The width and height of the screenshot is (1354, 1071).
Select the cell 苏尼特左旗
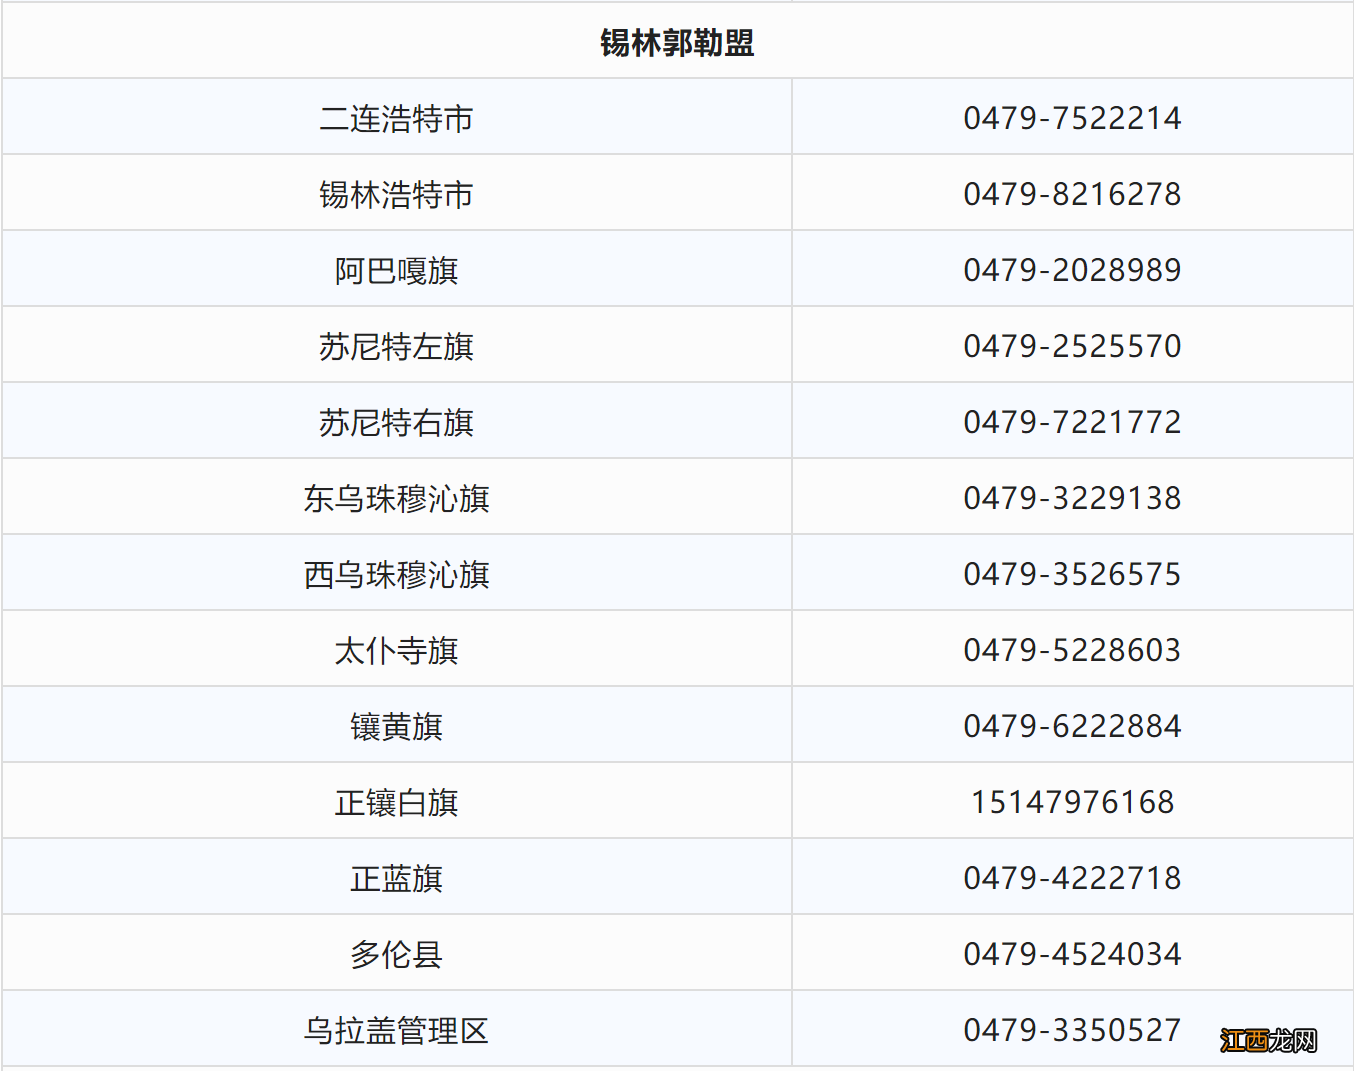point(397,346)
